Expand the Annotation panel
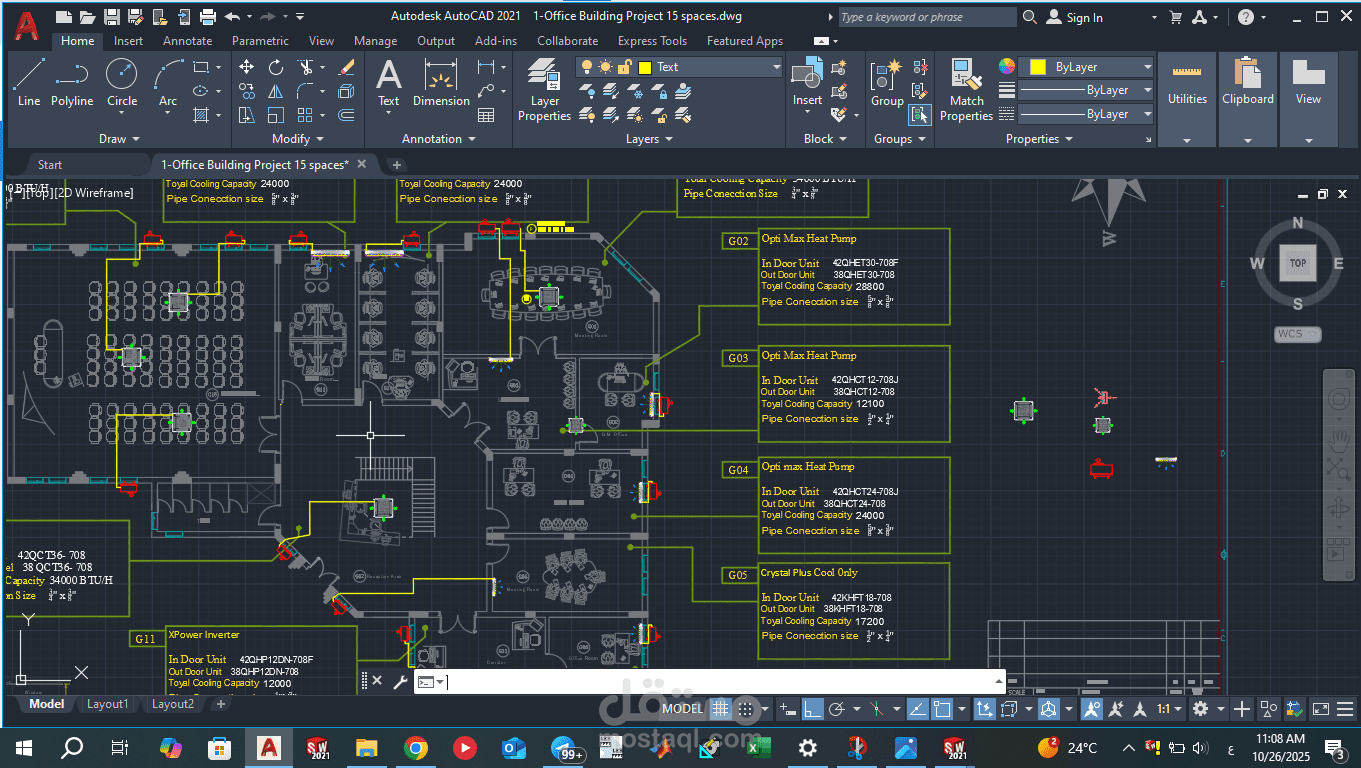1361x768 pixels. 438,139
